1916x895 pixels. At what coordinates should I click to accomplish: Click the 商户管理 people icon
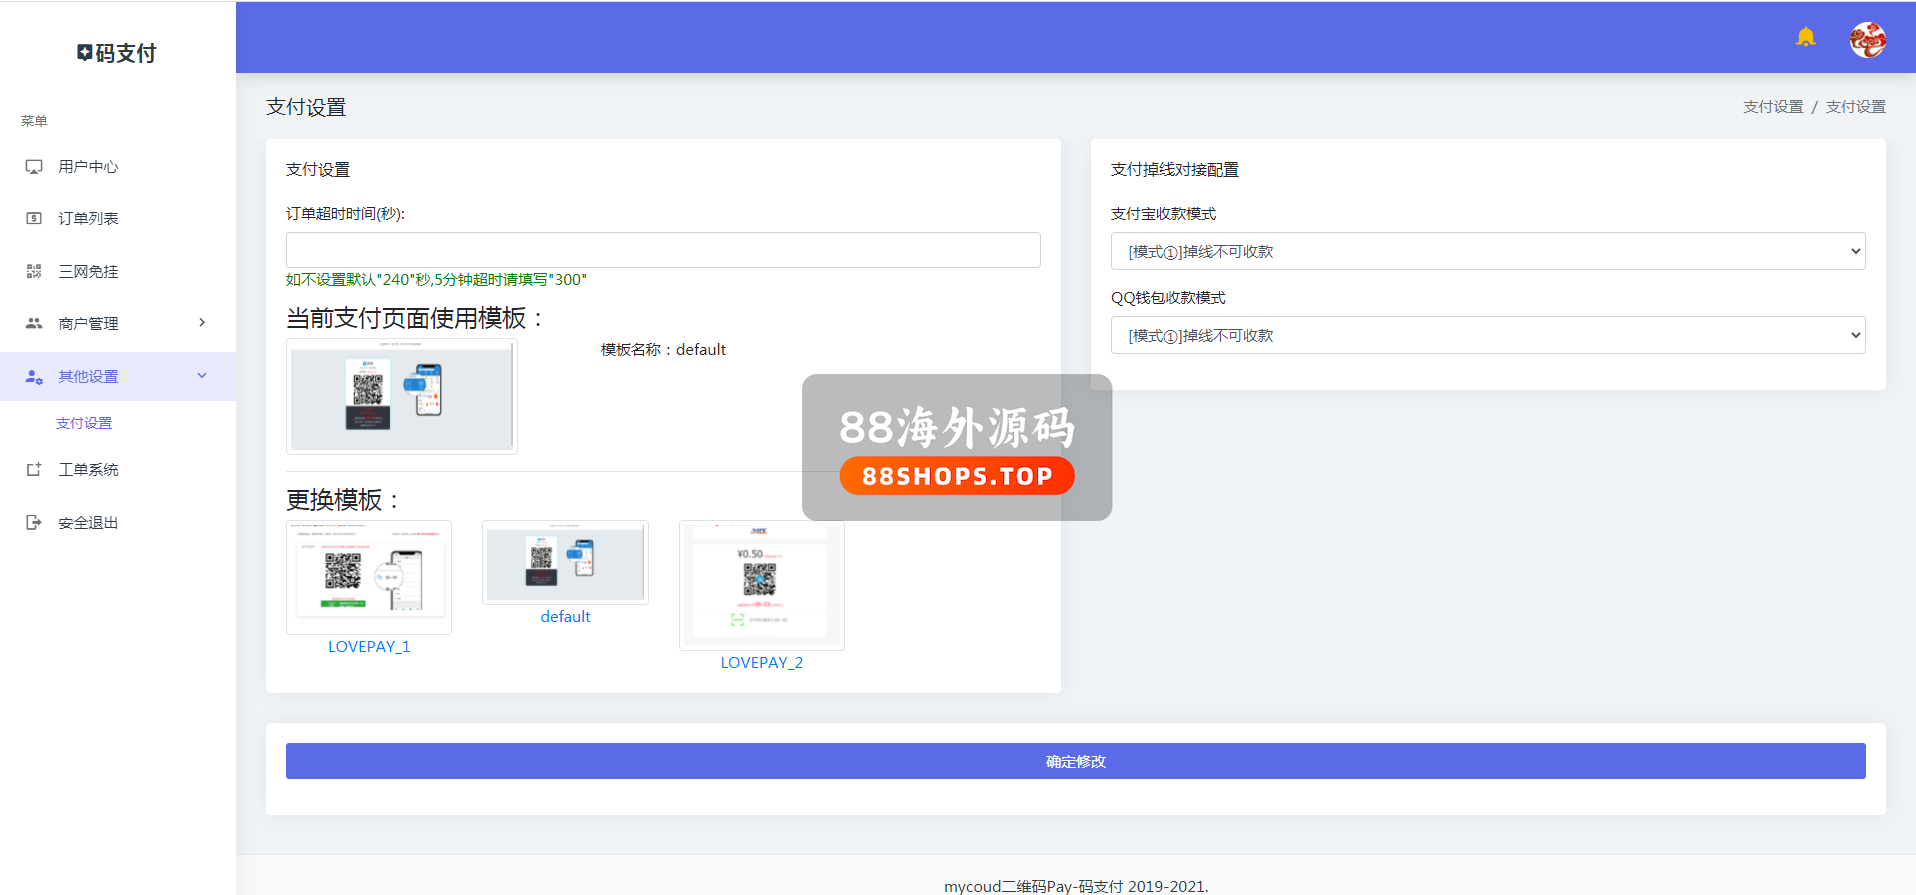point(34,323)
